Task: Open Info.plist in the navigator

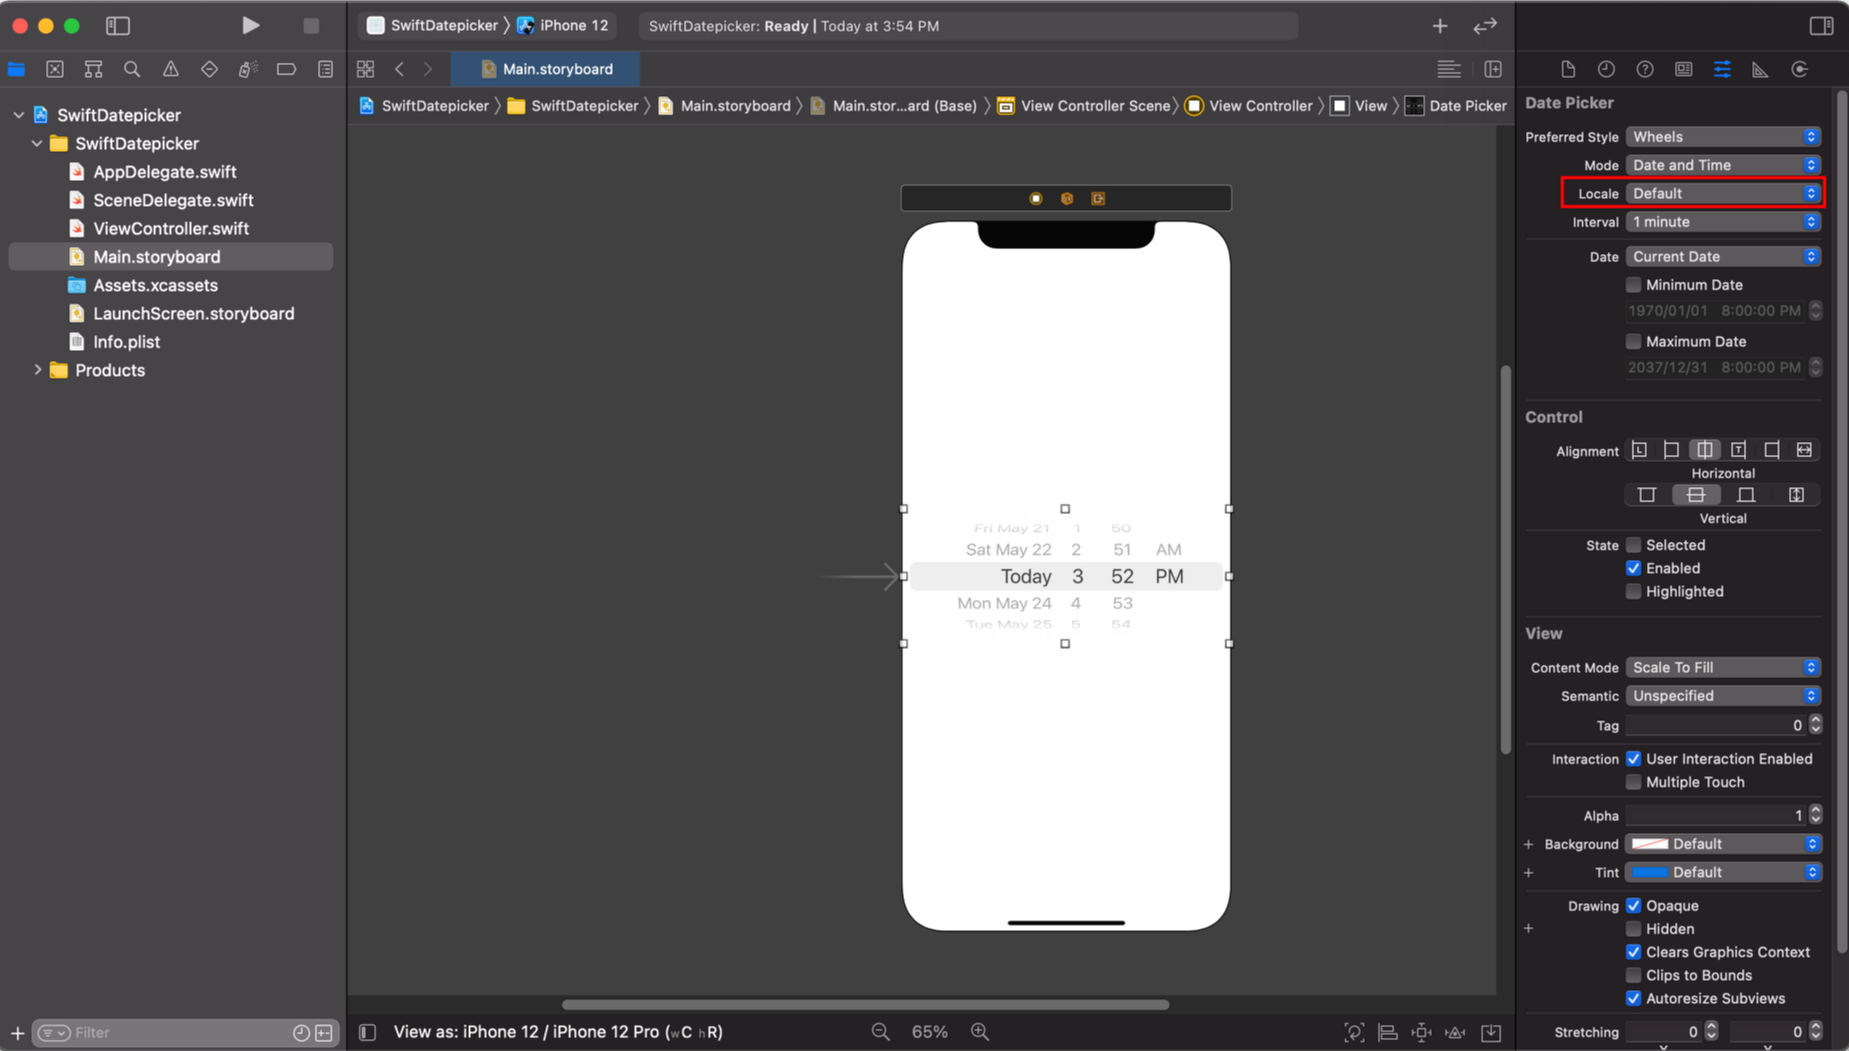Action: 127,342
